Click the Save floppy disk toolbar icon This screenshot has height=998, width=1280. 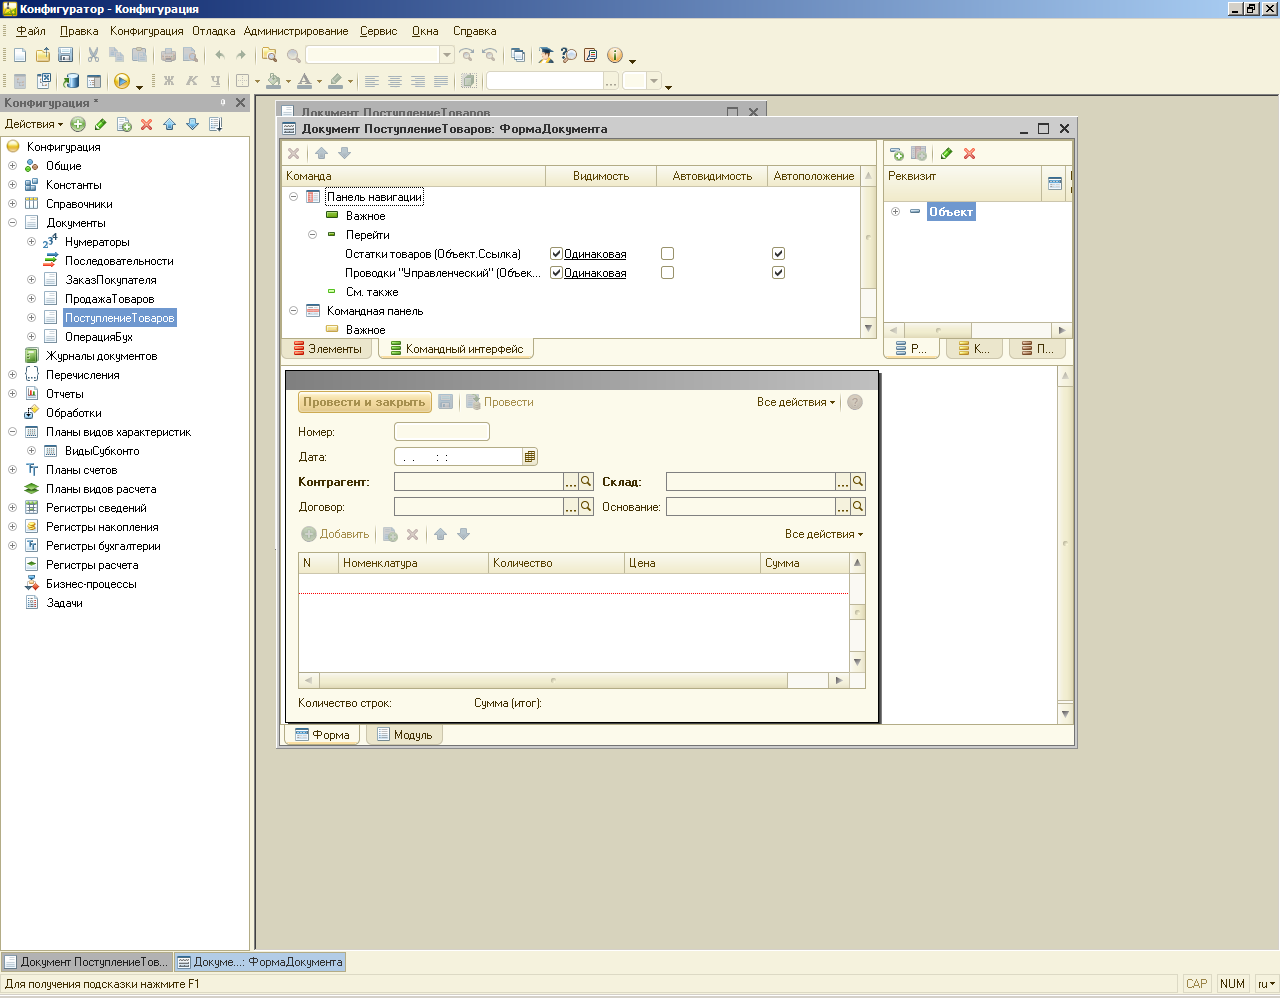click(66, 55)
